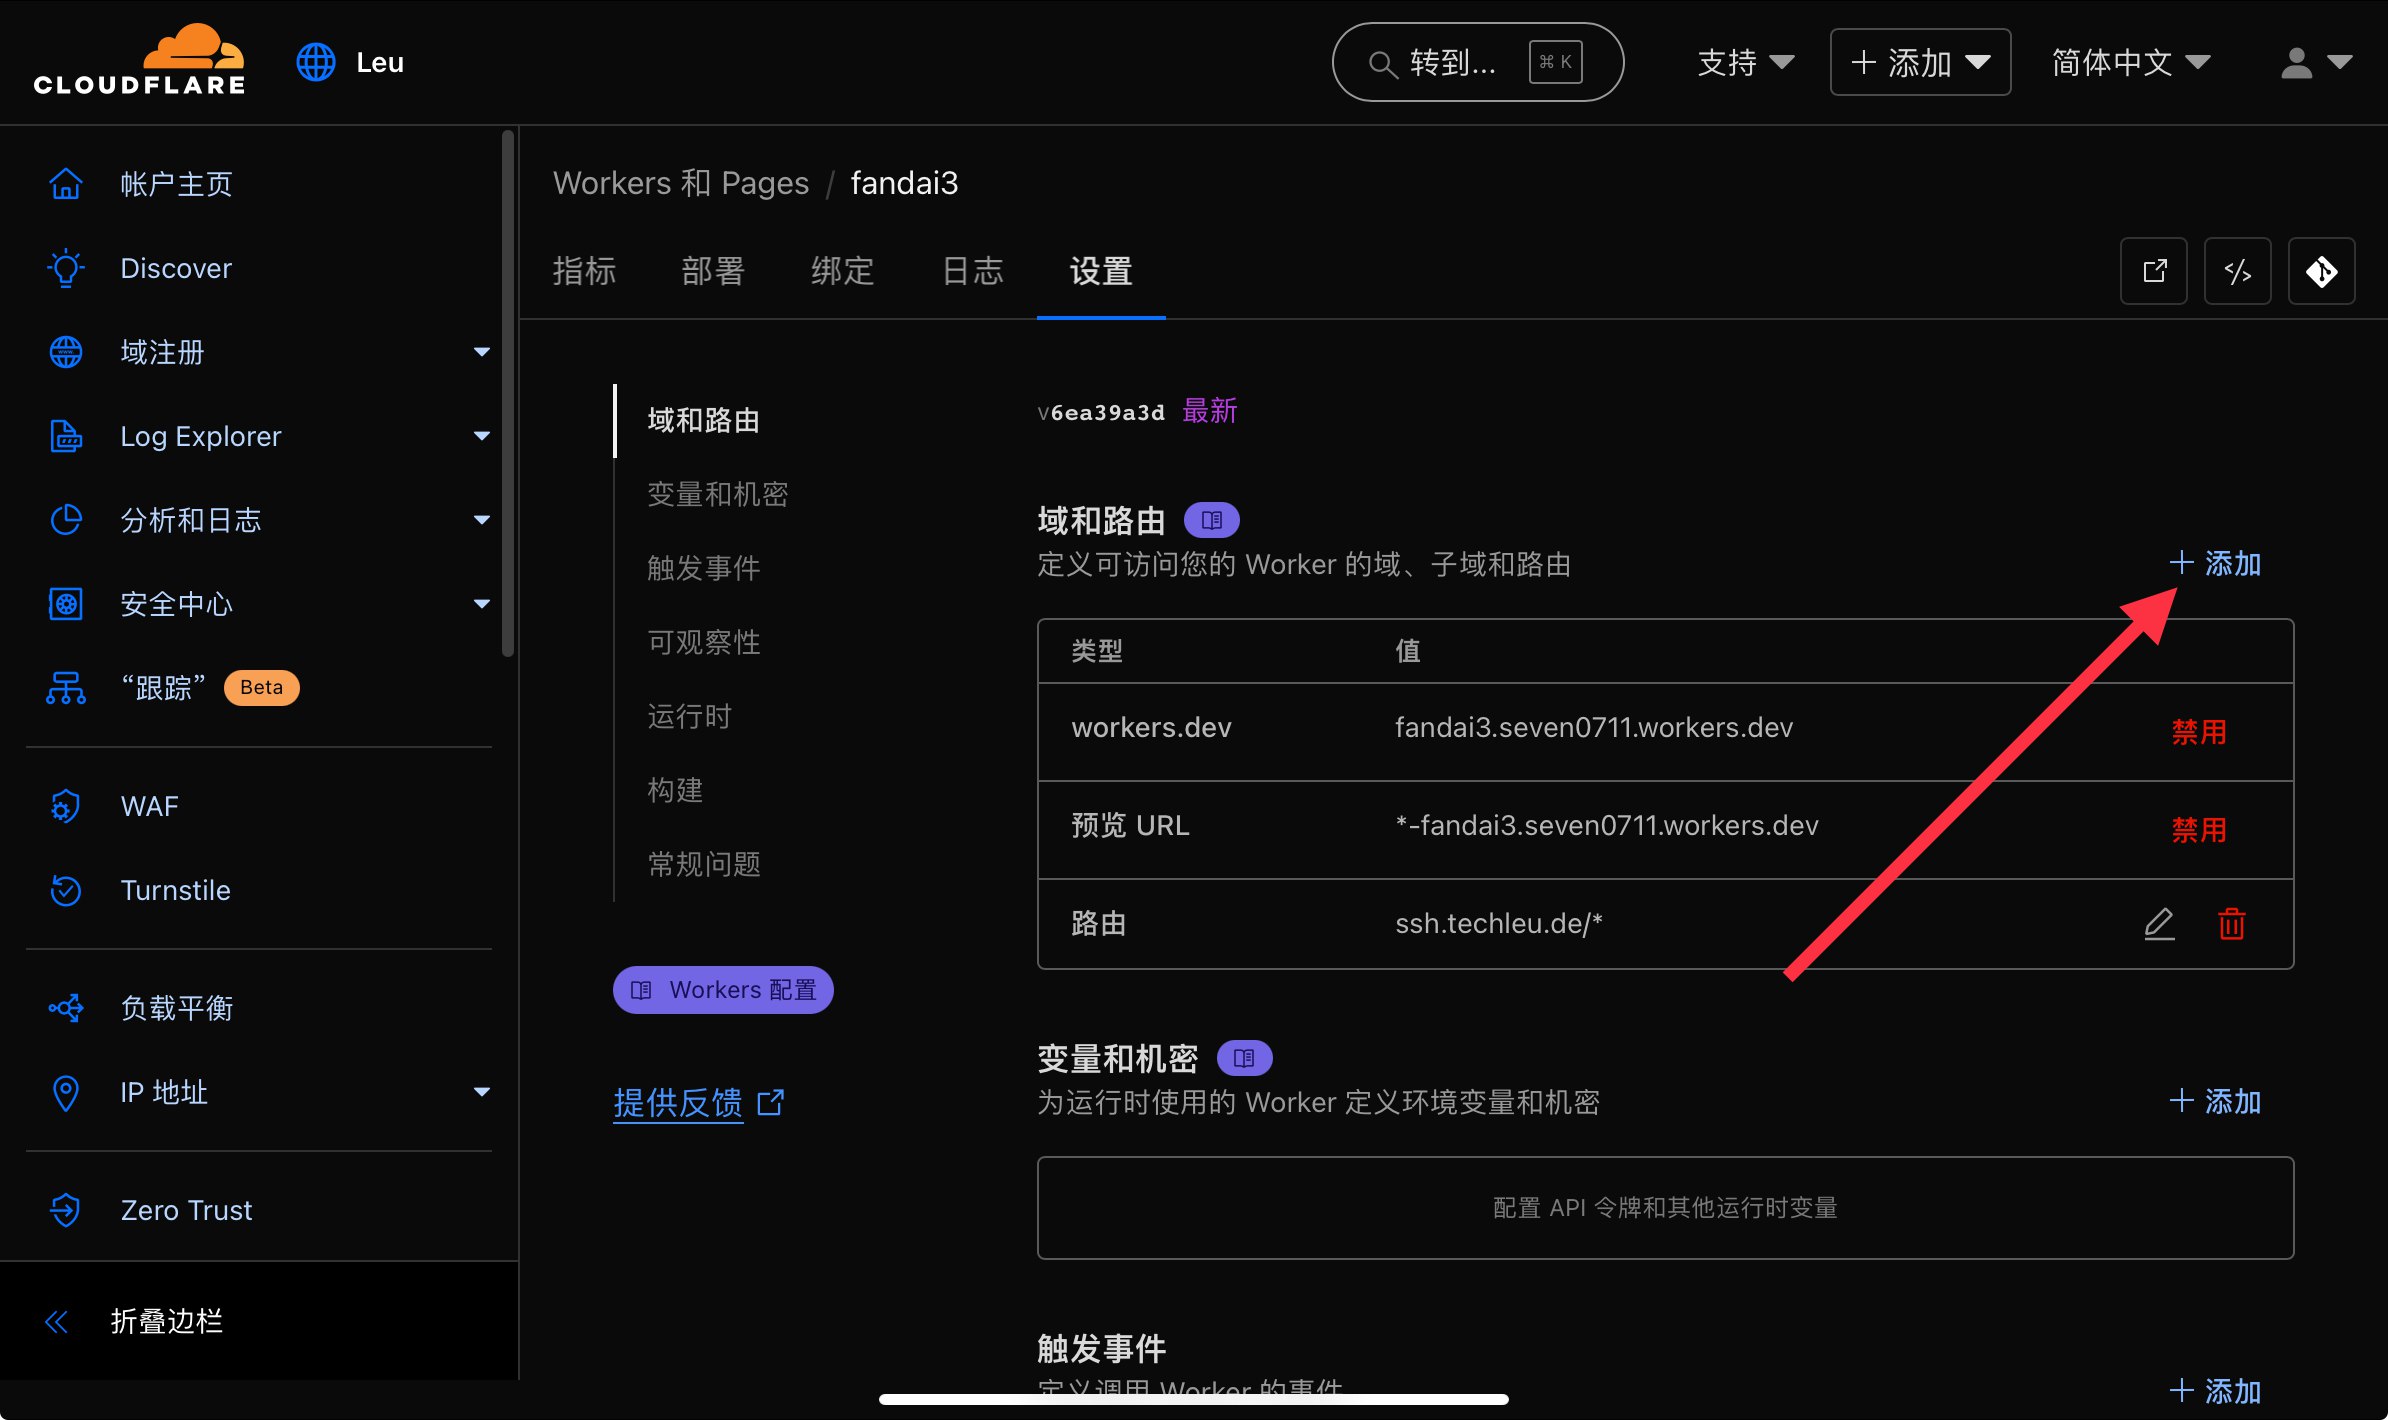The image size is (2388, 1420).
Task: Click the 折叠边栏 collapse sidebar label
Action: click(x=167, y=1322)
